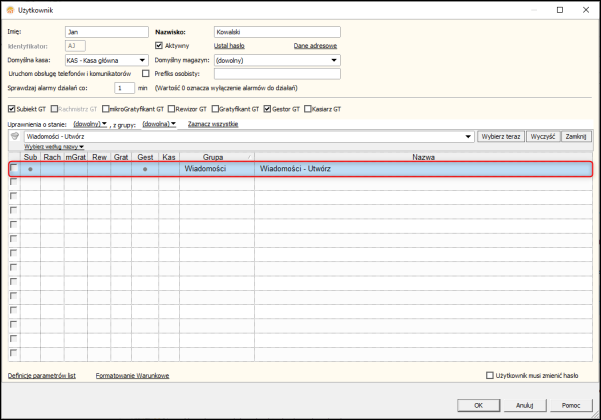601x420 pixels.
Task: Expand the Wiadomości - Utwórz filter combo box
Action: coord(468,136)
